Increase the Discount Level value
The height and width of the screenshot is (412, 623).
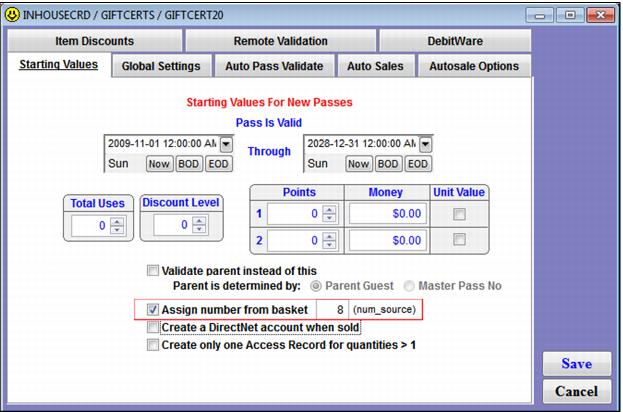(199, 220)
